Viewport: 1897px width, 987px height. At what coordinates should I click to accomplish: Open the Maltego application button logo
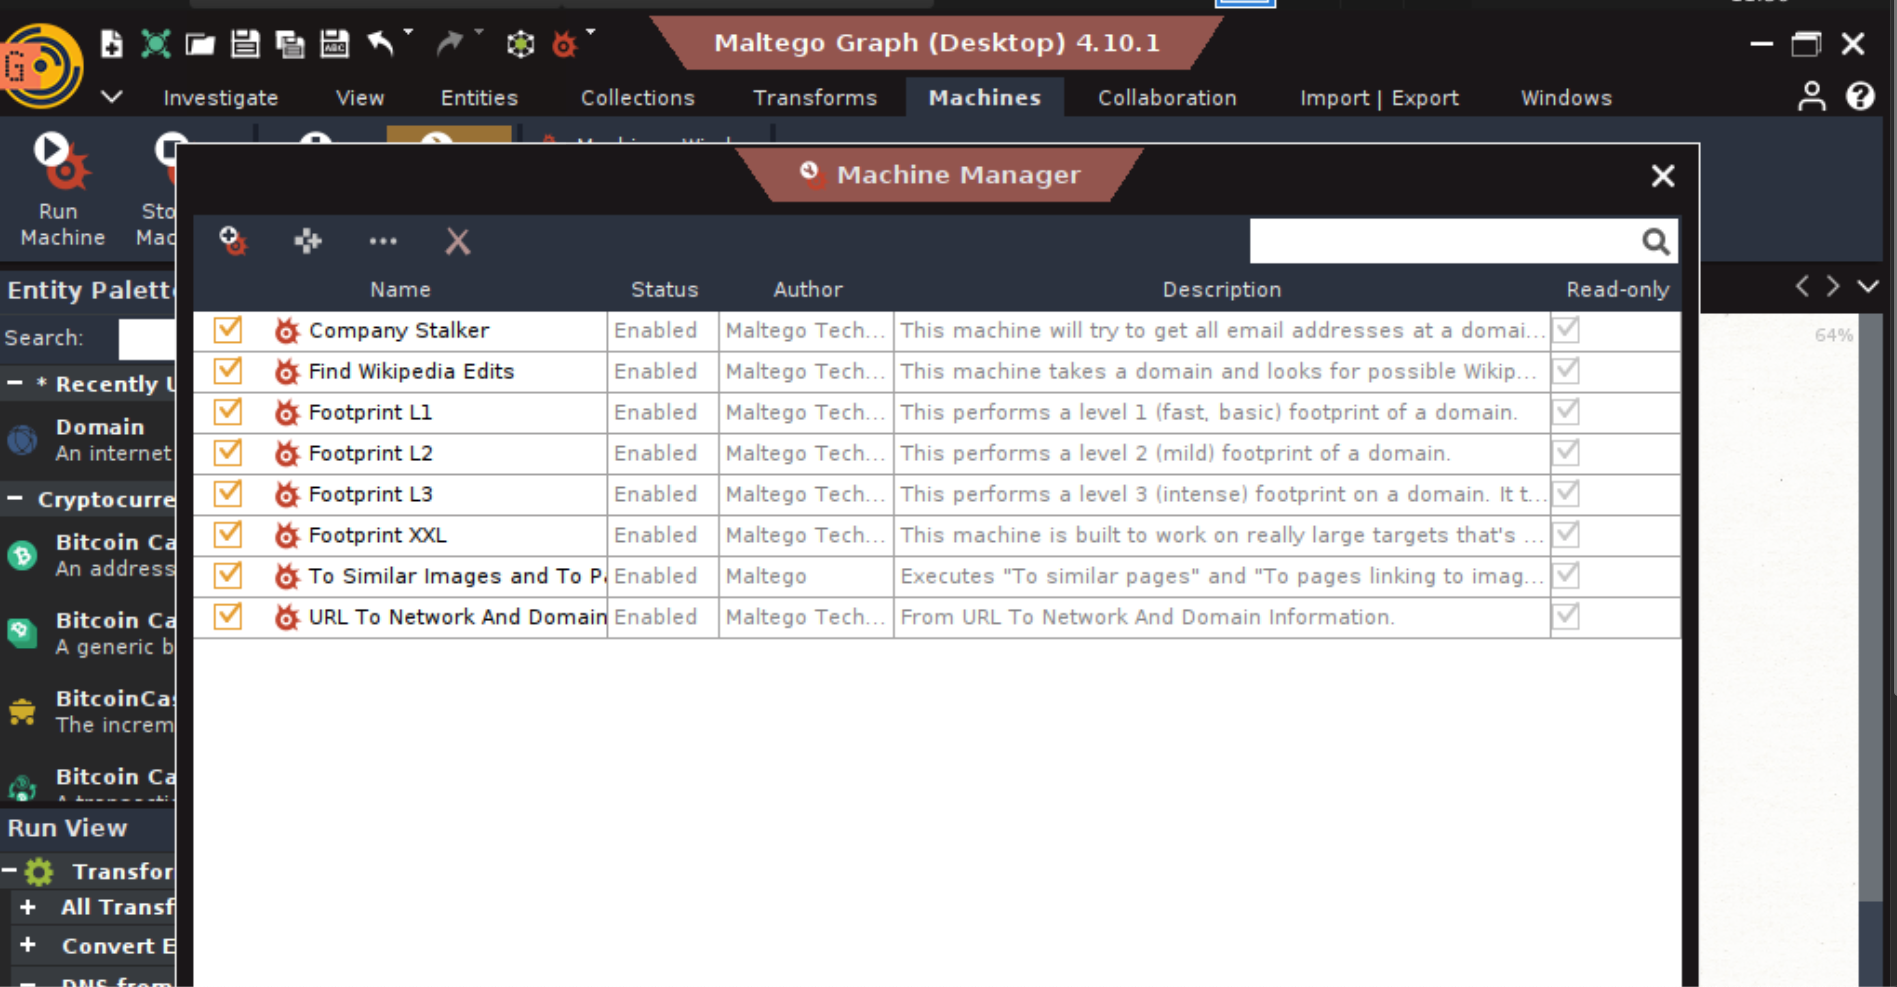click(40, 66)
